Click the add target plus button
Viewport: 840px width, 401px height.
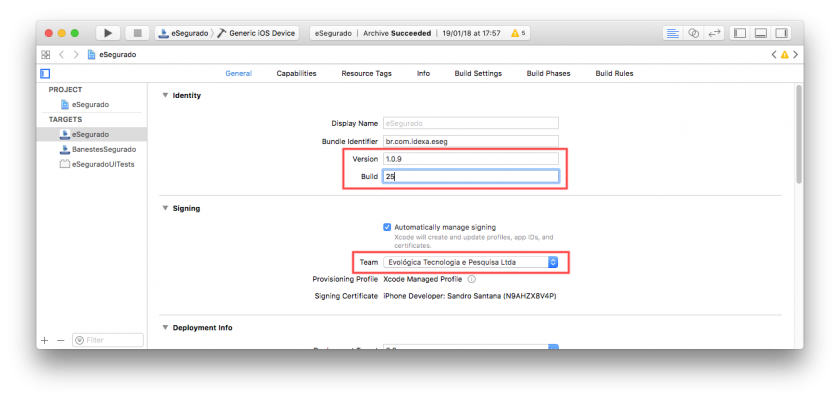[x=44, y=340]
